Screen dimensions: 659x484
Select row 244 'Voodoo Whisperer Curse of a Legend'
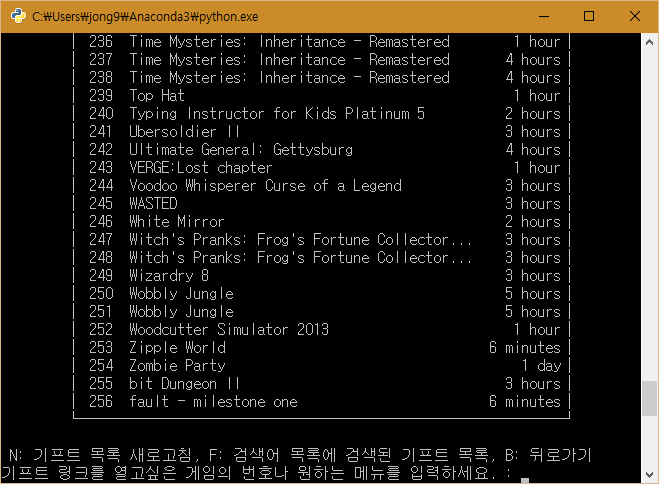(322, 186)
